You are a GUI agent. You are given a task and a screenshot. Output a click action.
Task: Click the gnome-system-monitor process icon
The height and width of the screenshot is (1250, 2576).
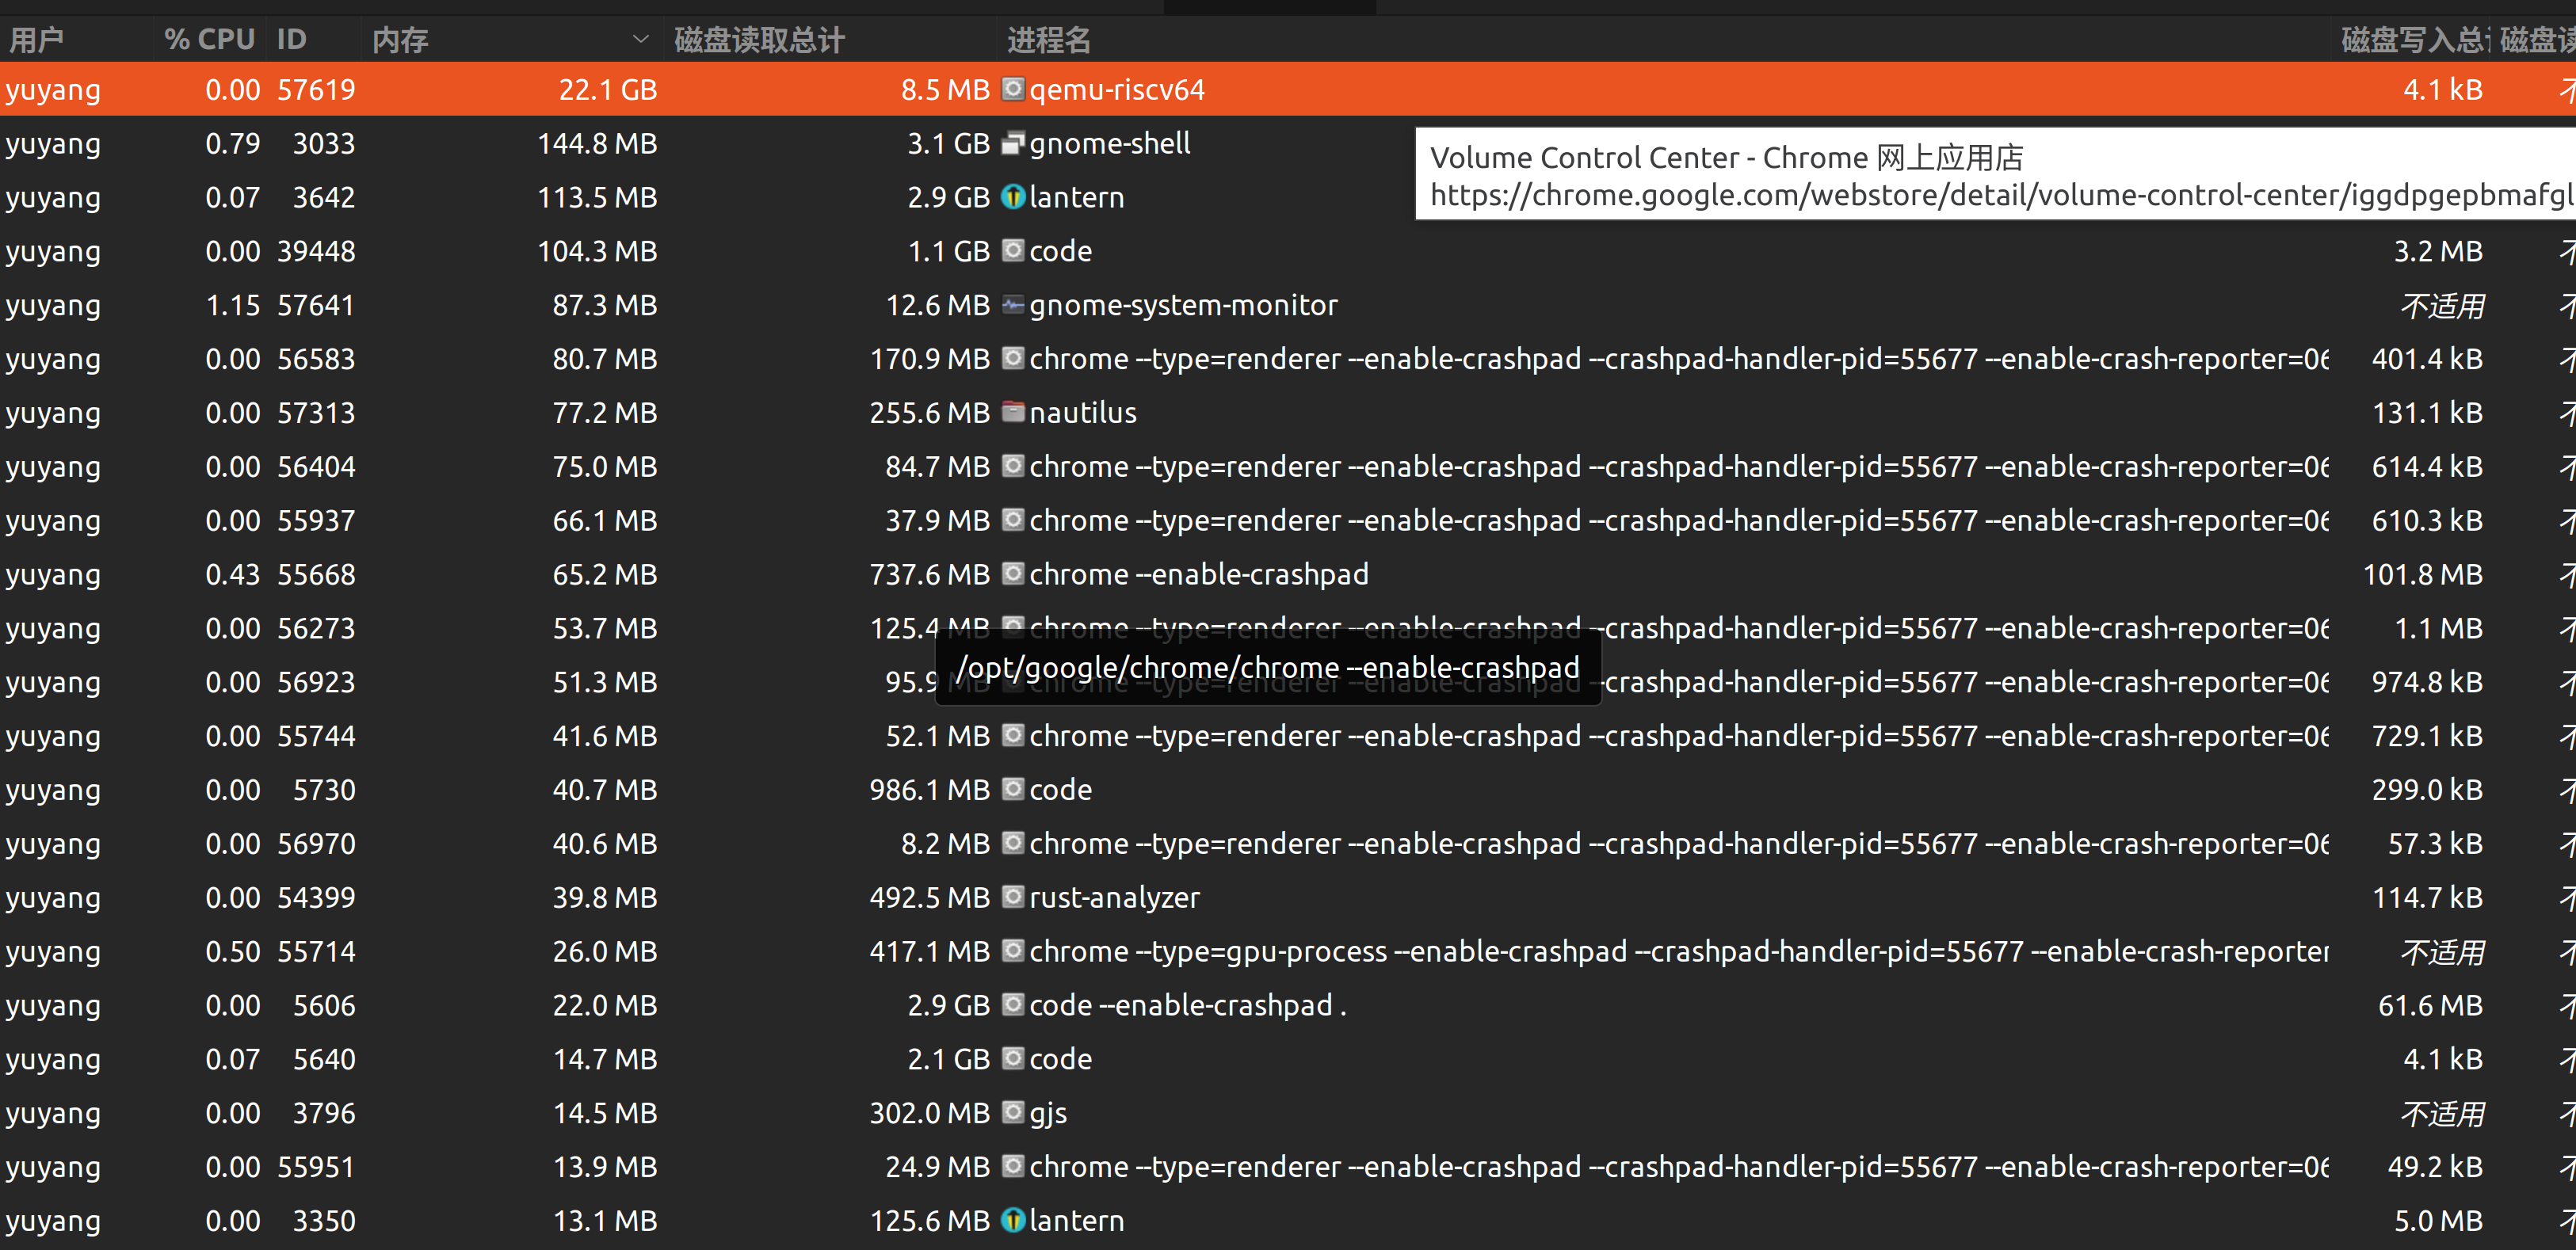(1013, 305)
